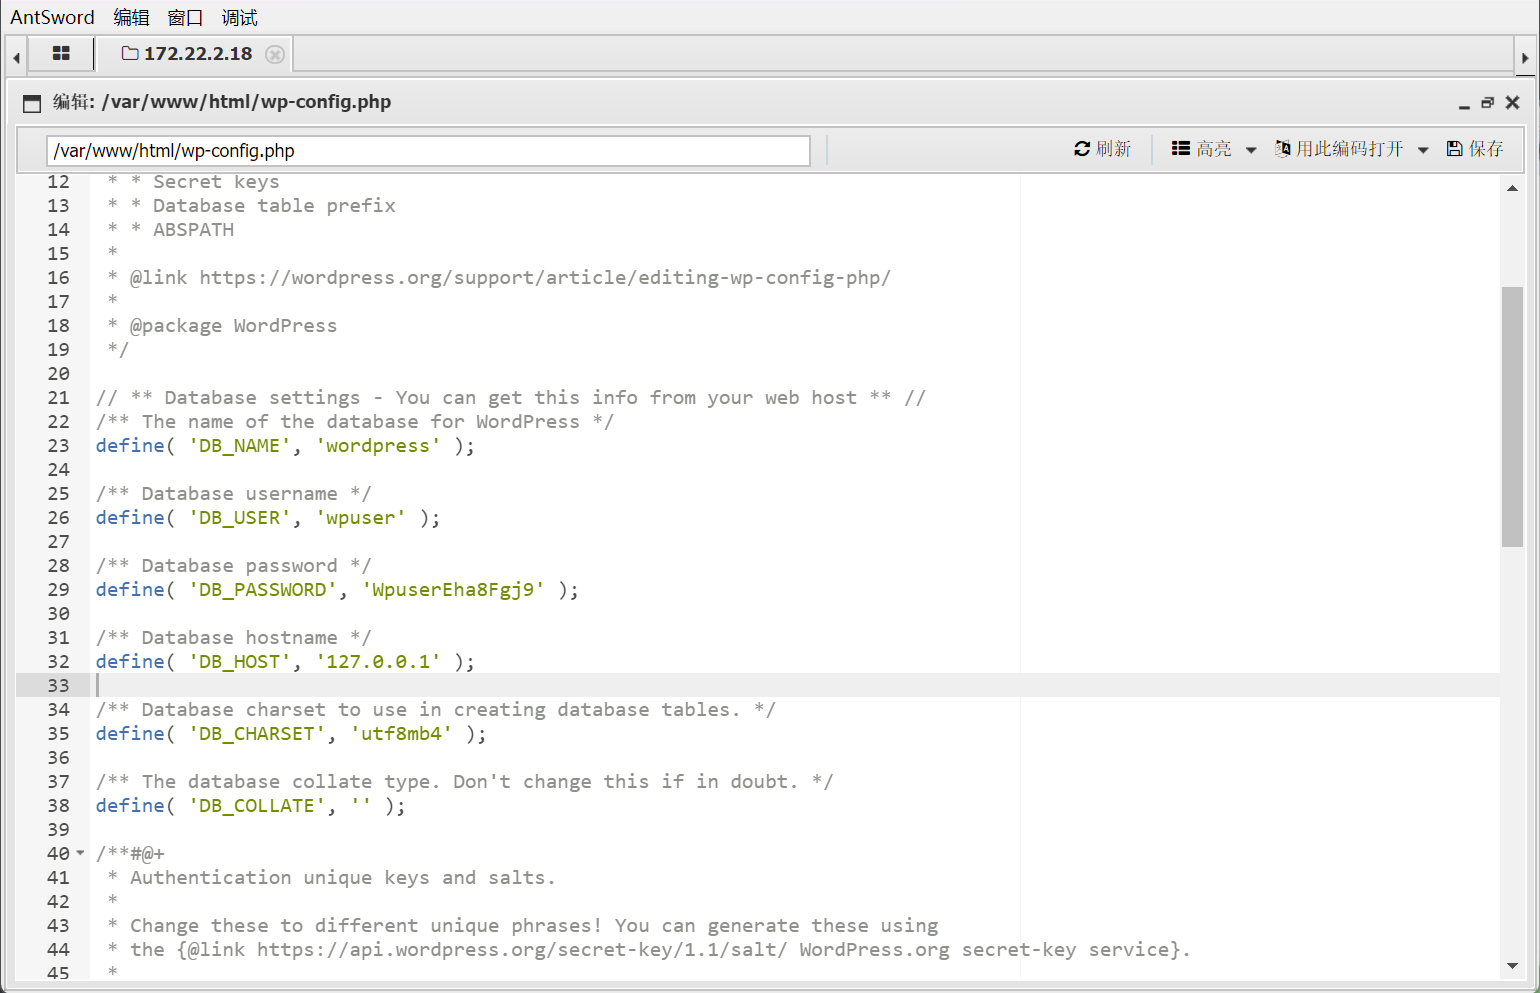Open the AntSword menu
The height and width of the screenshot is (993, 1540).
(x=52, y=17)
